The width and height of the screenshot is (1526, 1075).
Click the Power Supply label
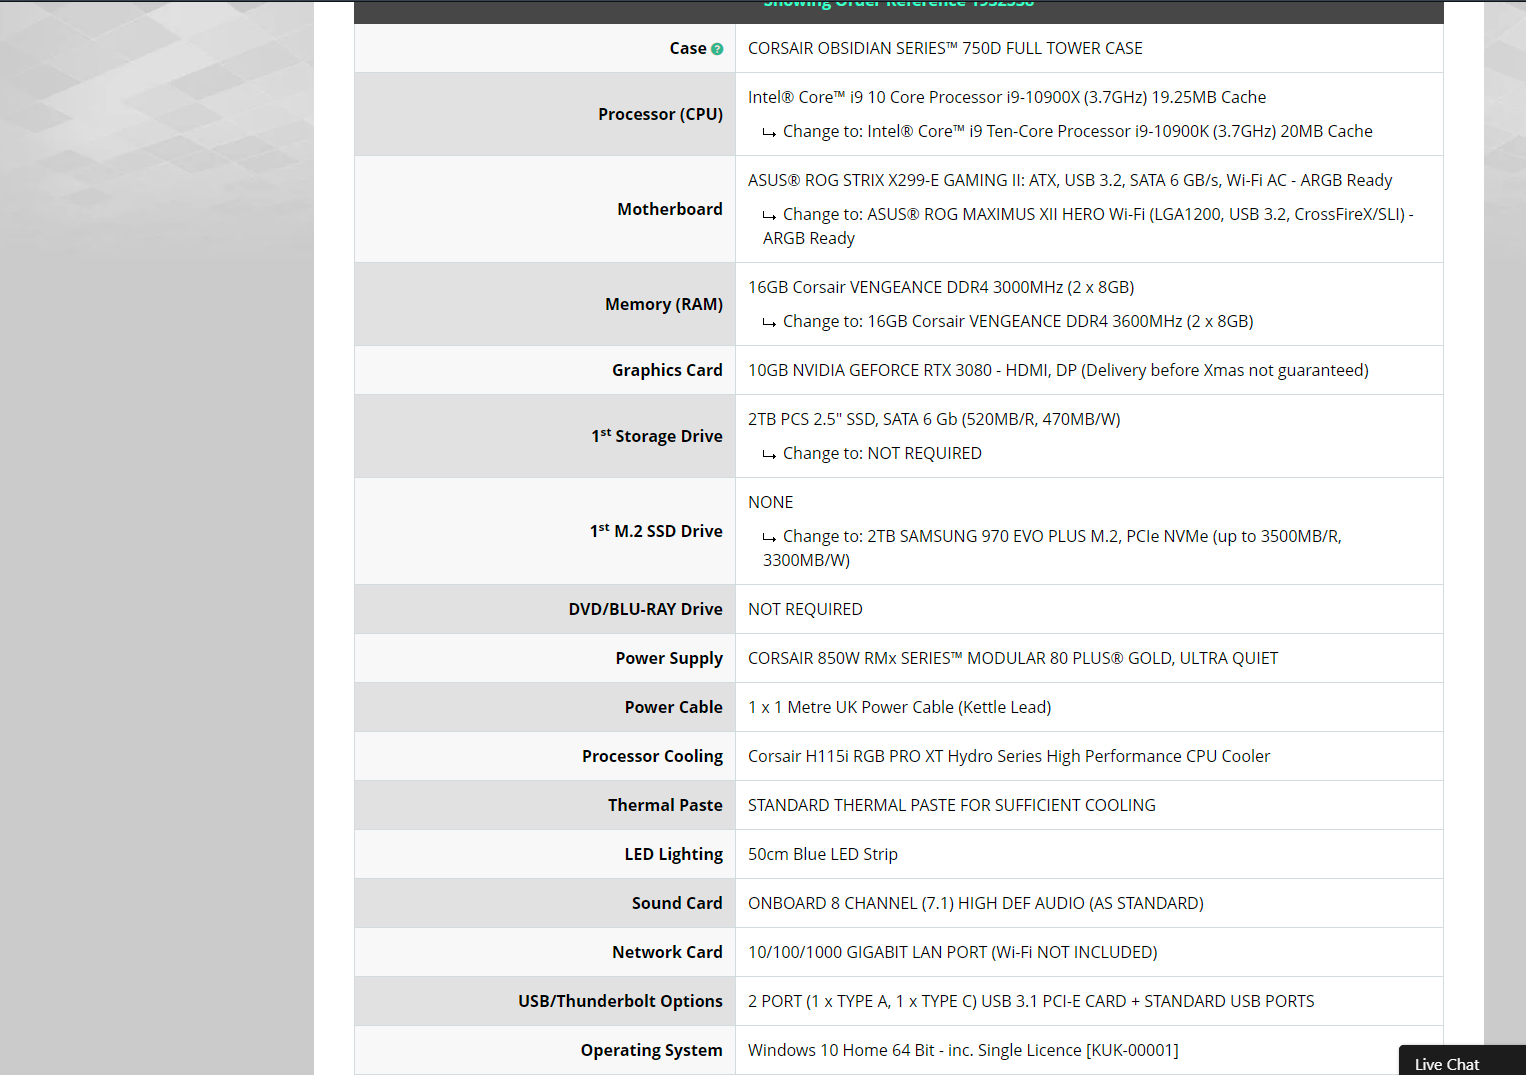click(x=669, y=658)
